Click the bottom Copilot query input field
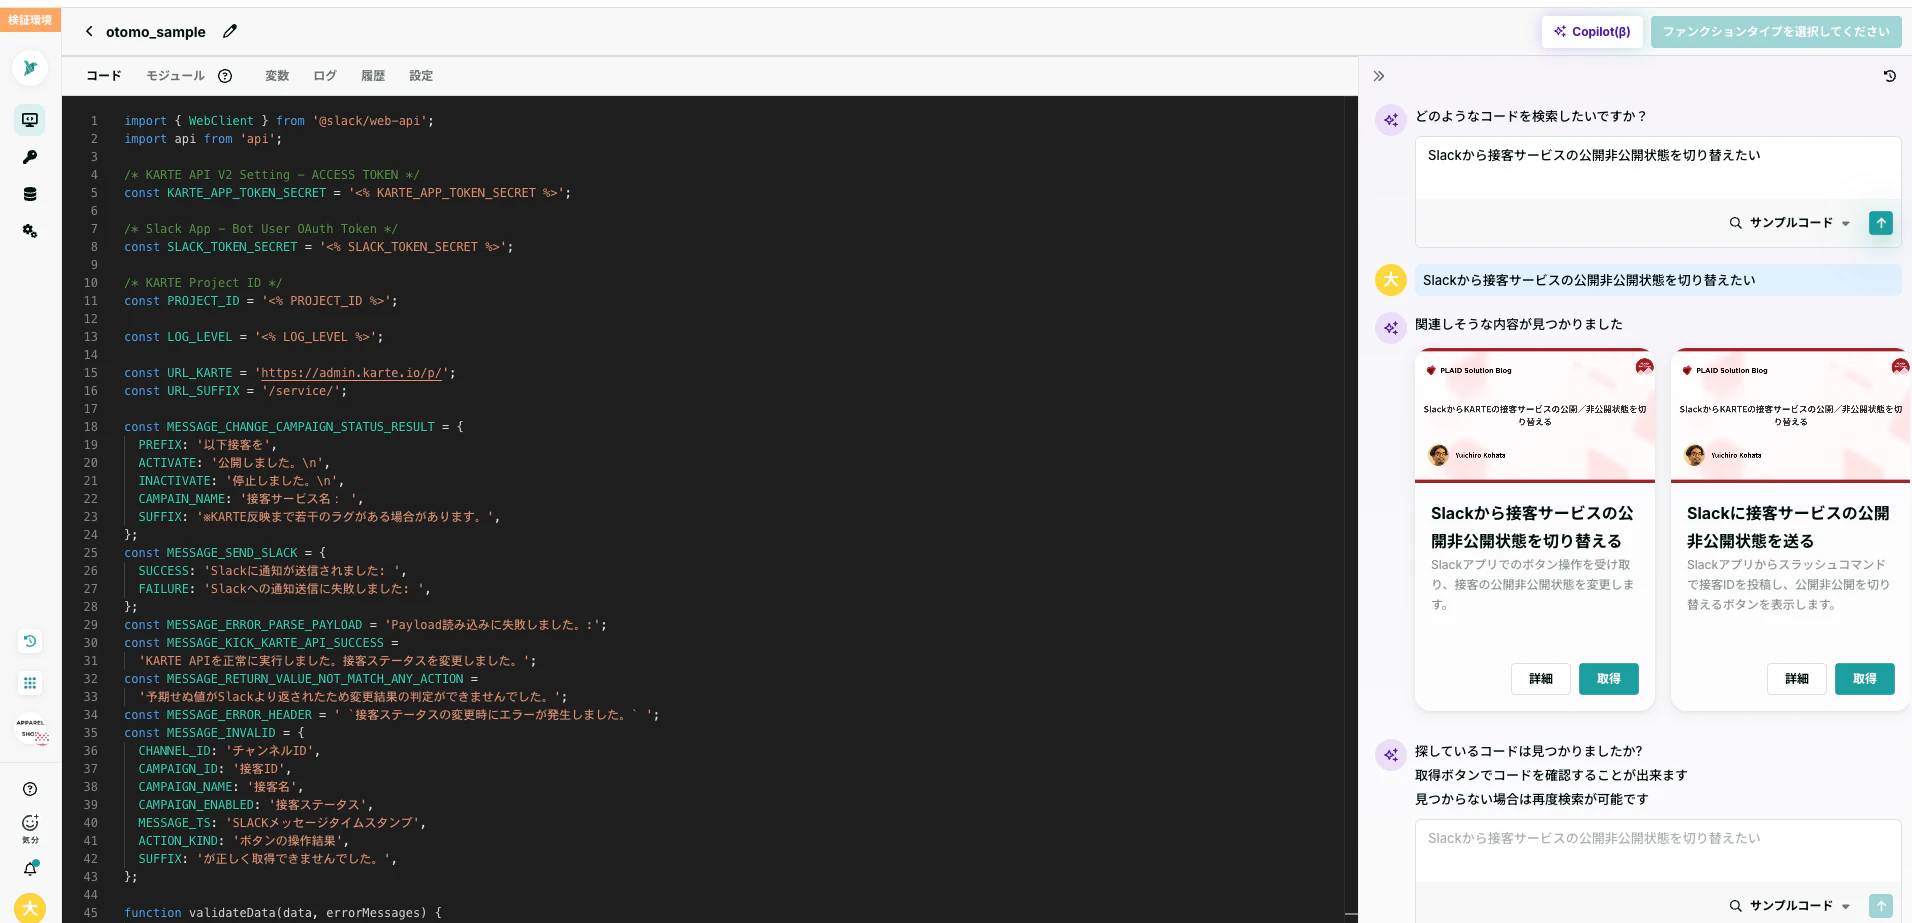Viewport: 1912px width, 923px height. click(1658, 850)
